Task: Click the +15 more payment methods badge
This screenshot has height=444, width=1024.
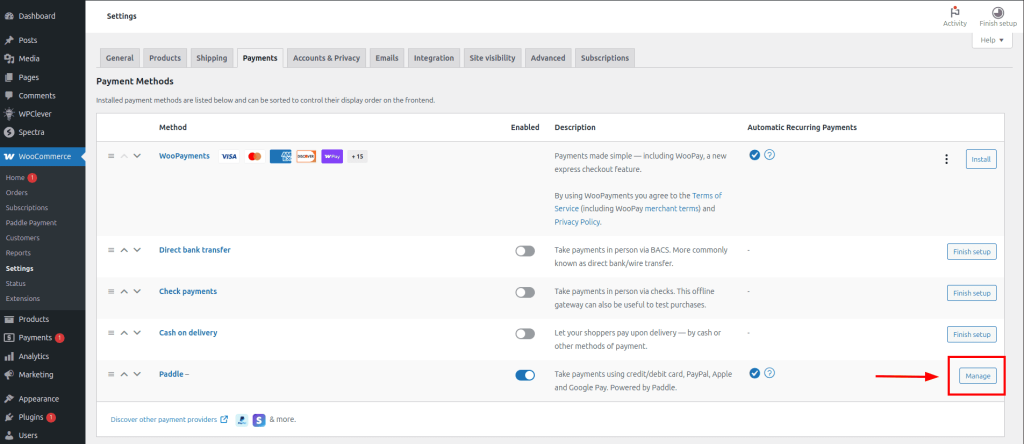Action: click(x=357, y=157)
